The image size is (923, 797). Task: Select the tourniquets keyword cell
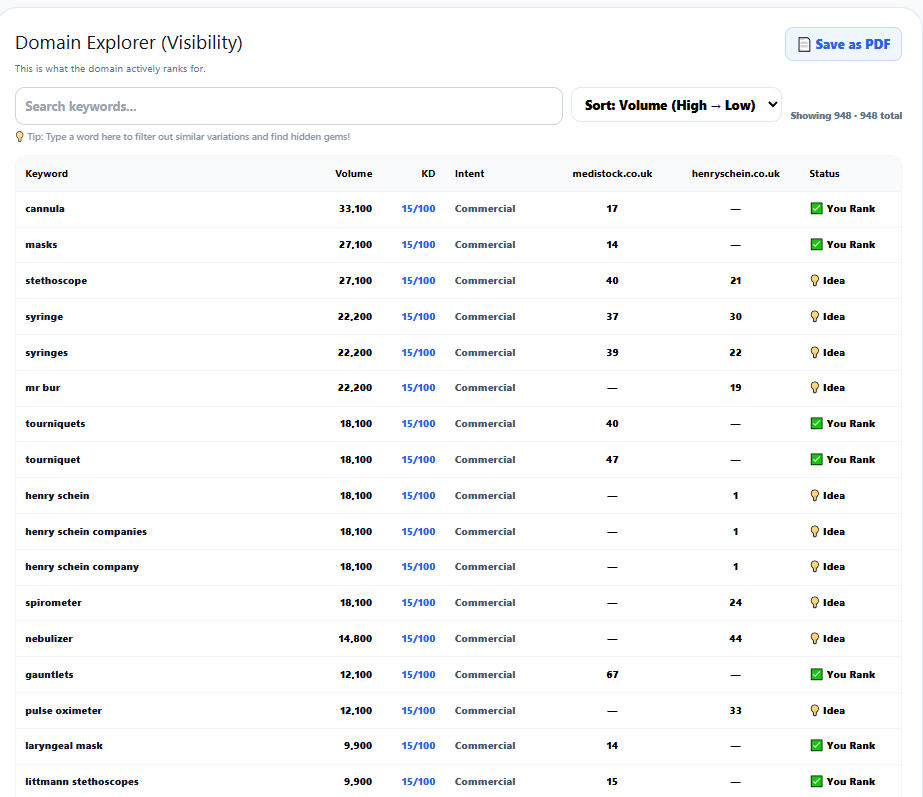tap(55, 424)
